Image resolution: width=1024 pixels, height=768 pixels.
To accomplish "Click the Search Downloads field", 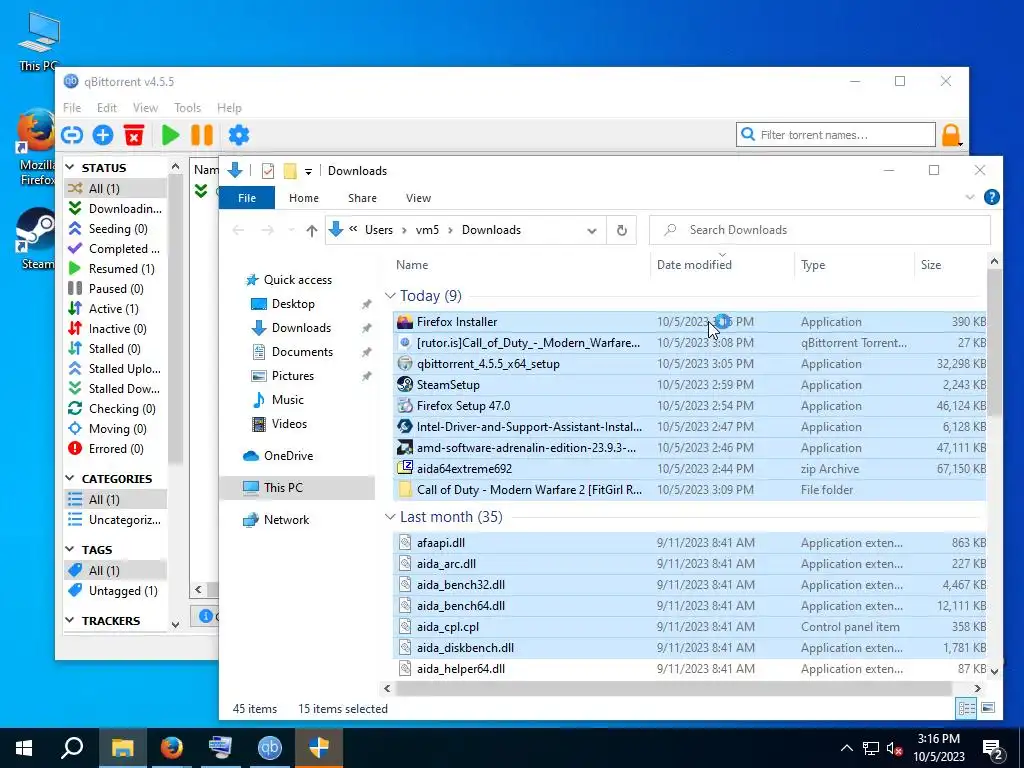I will tap(820, 230).
